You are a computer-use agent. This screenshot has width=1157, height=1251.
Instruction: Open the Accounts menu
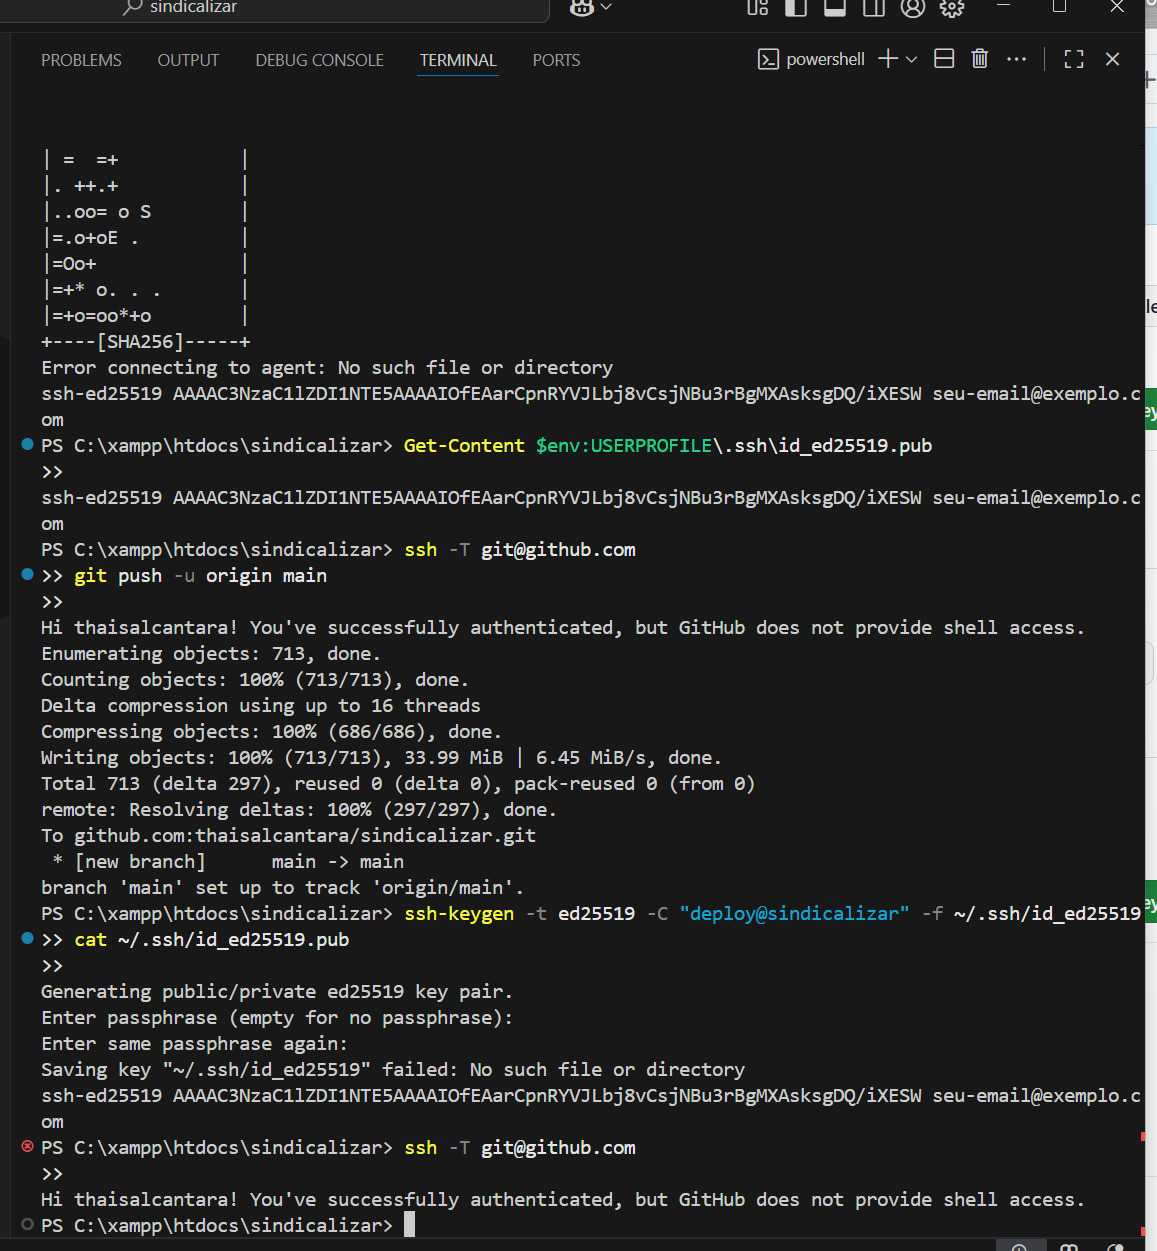(x=913, y=8)
